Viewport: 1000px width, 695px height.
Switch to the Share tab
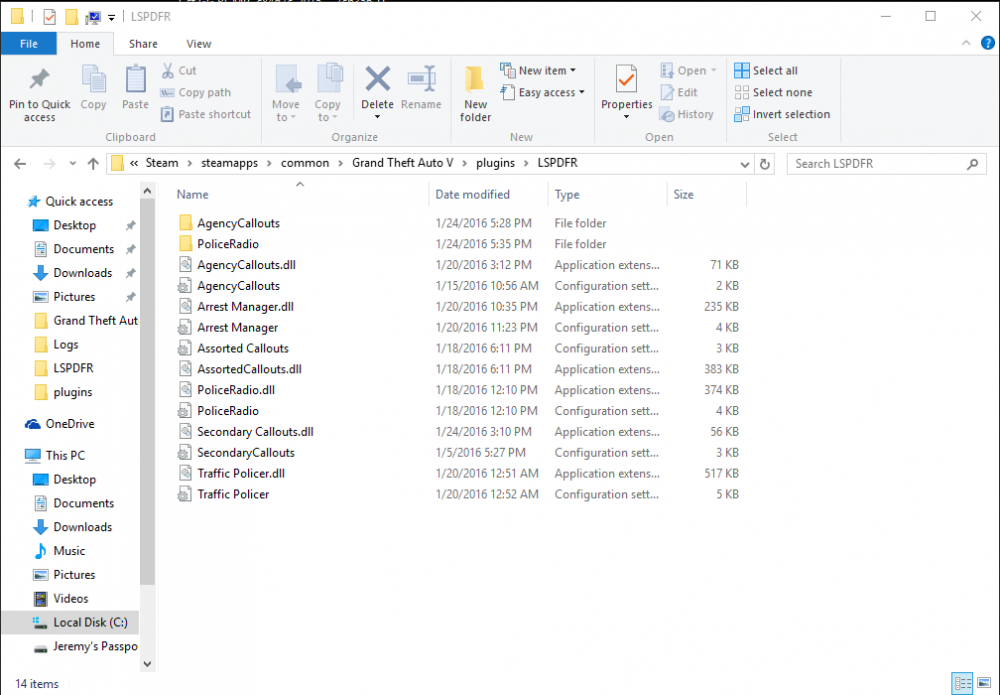143,43
